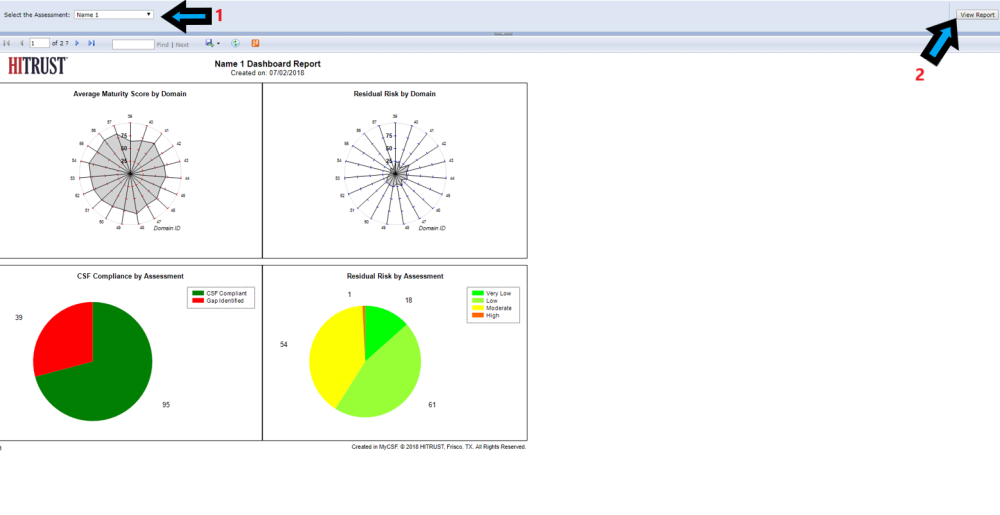1000x515 pixels.
Task: Click the 39 label beside compliance pie
Action: point(19,317)
